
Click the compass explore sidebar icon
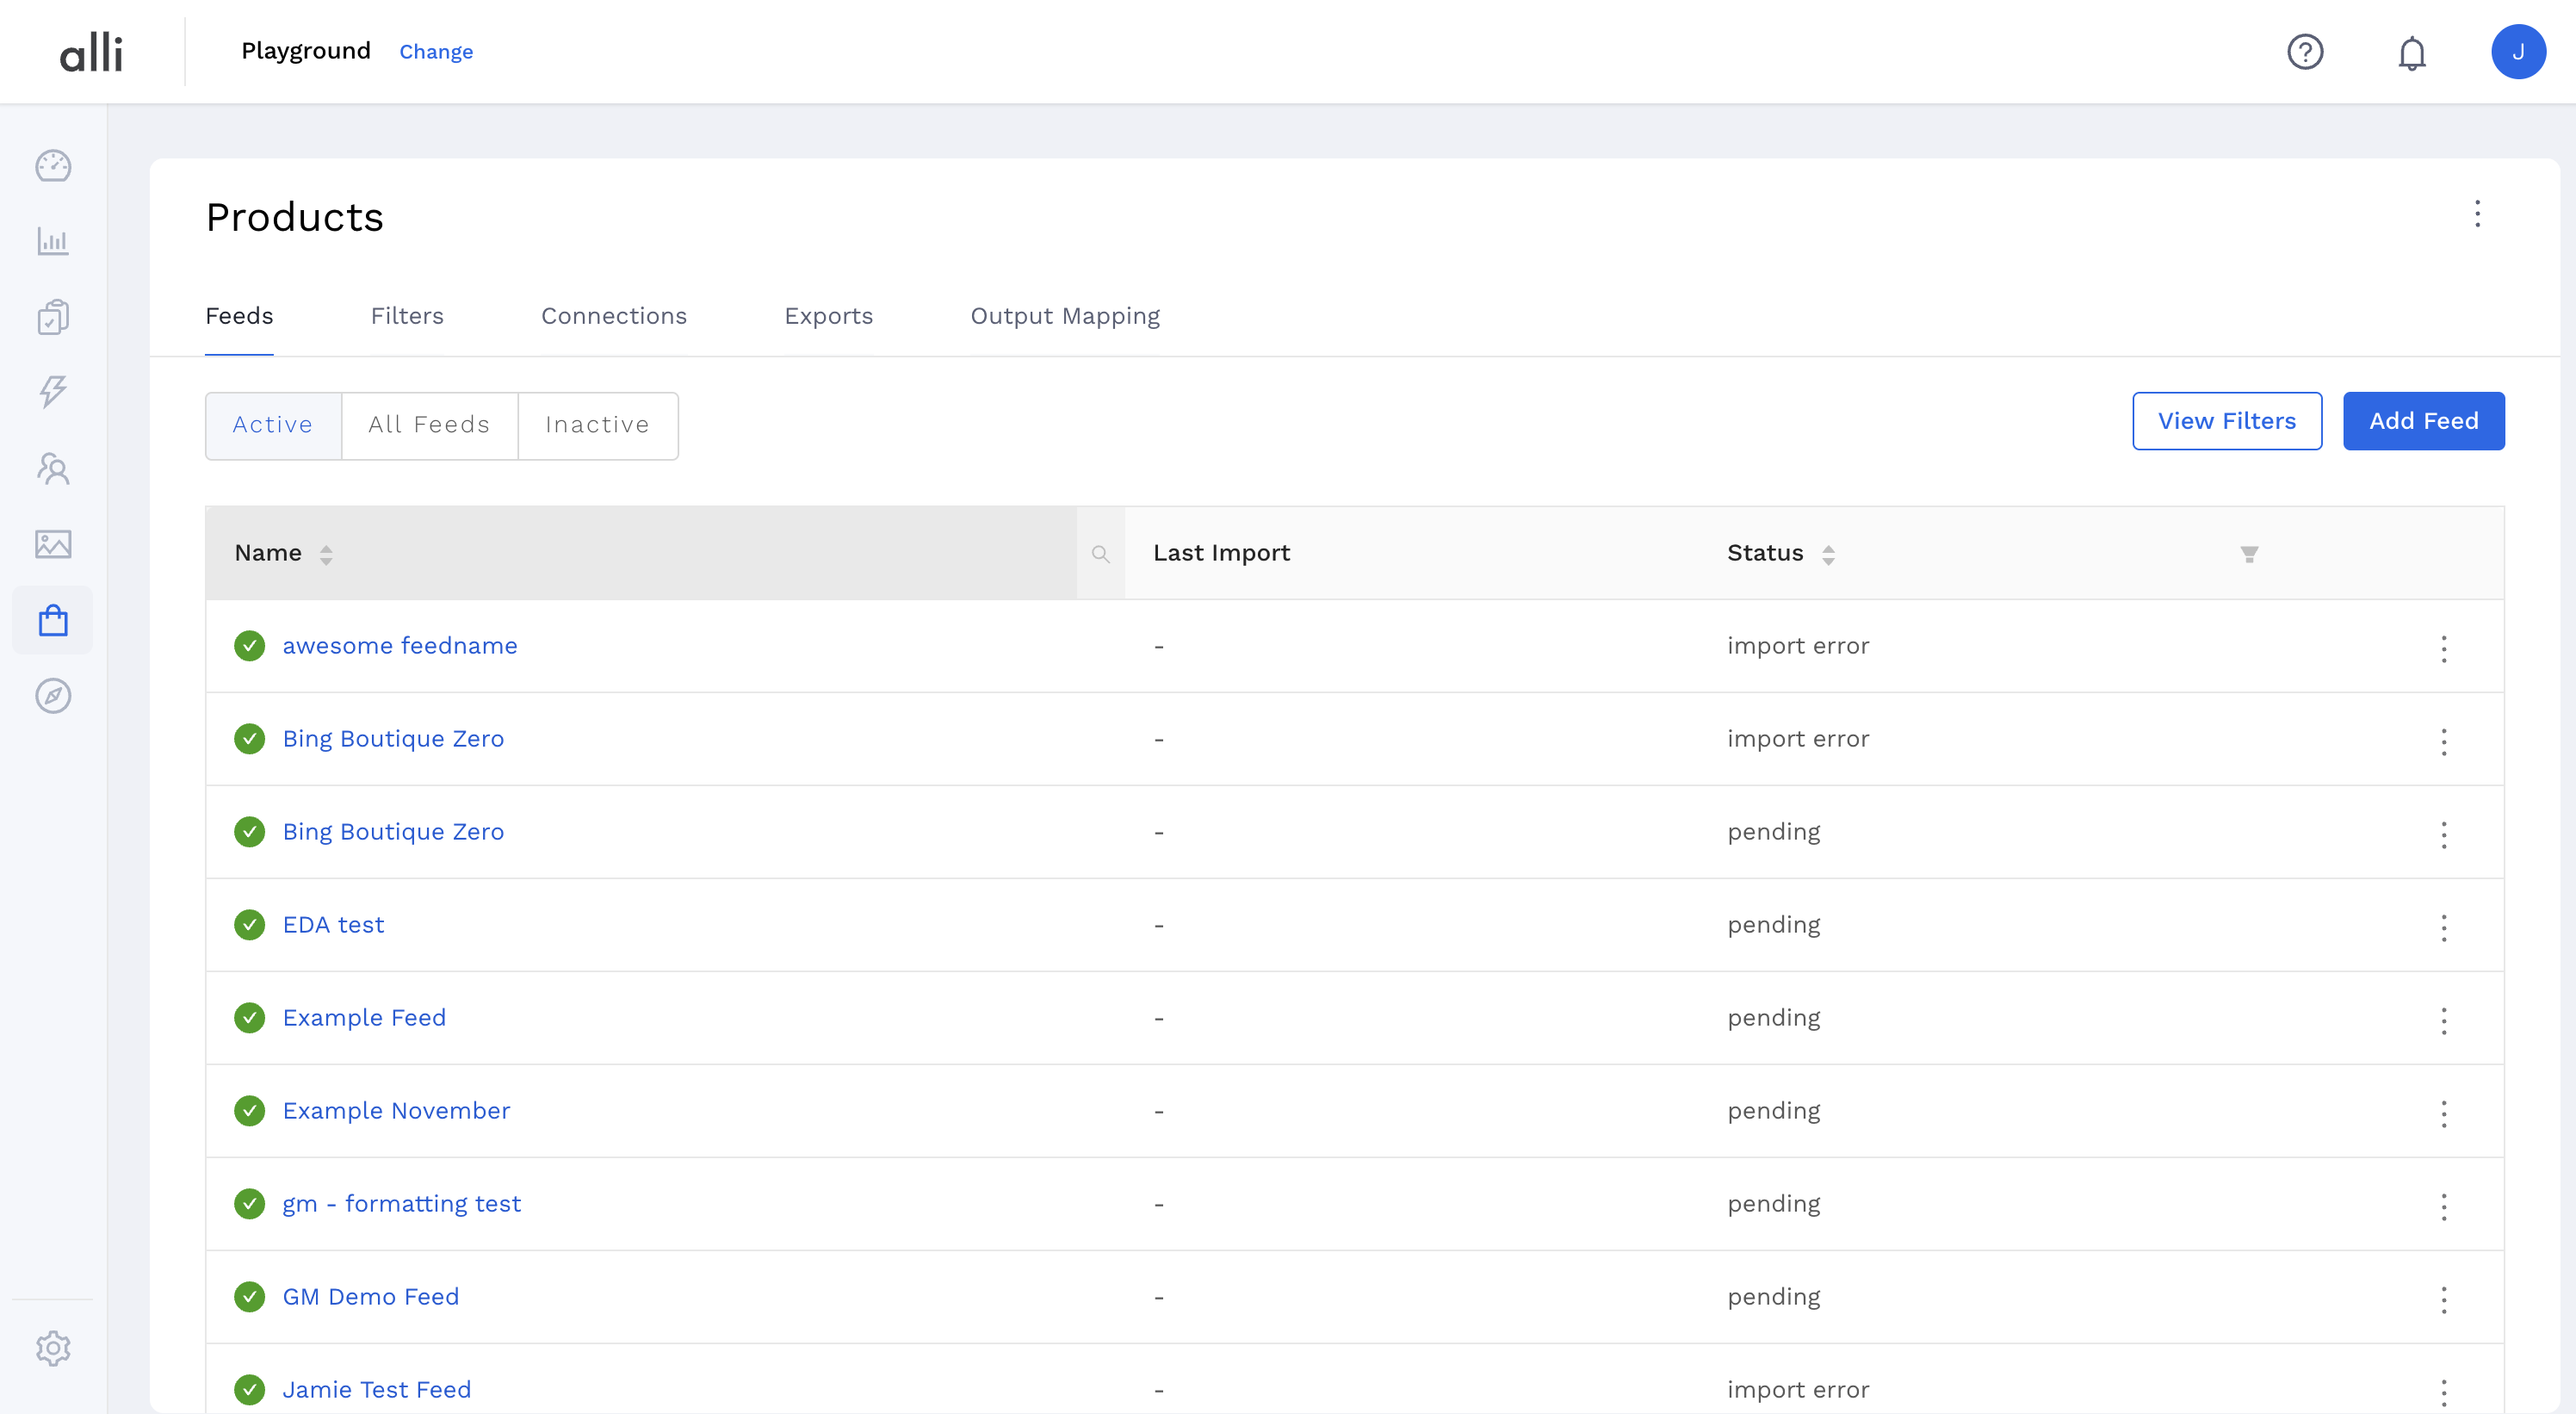click(x=53, y=696)
